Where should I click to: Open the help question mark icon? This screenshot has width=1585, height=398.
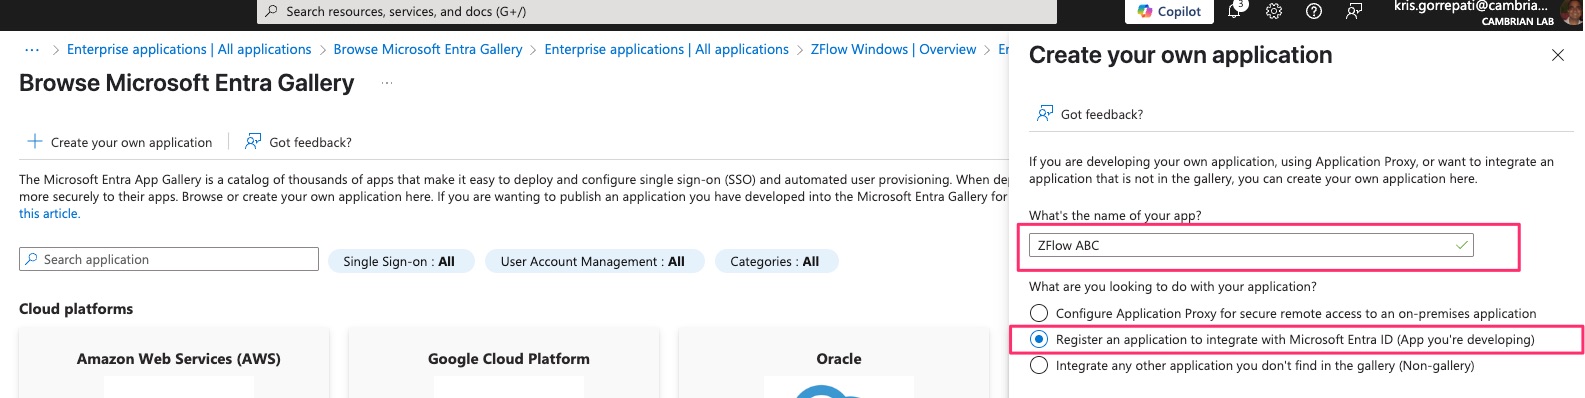[x=1314, y=11]
